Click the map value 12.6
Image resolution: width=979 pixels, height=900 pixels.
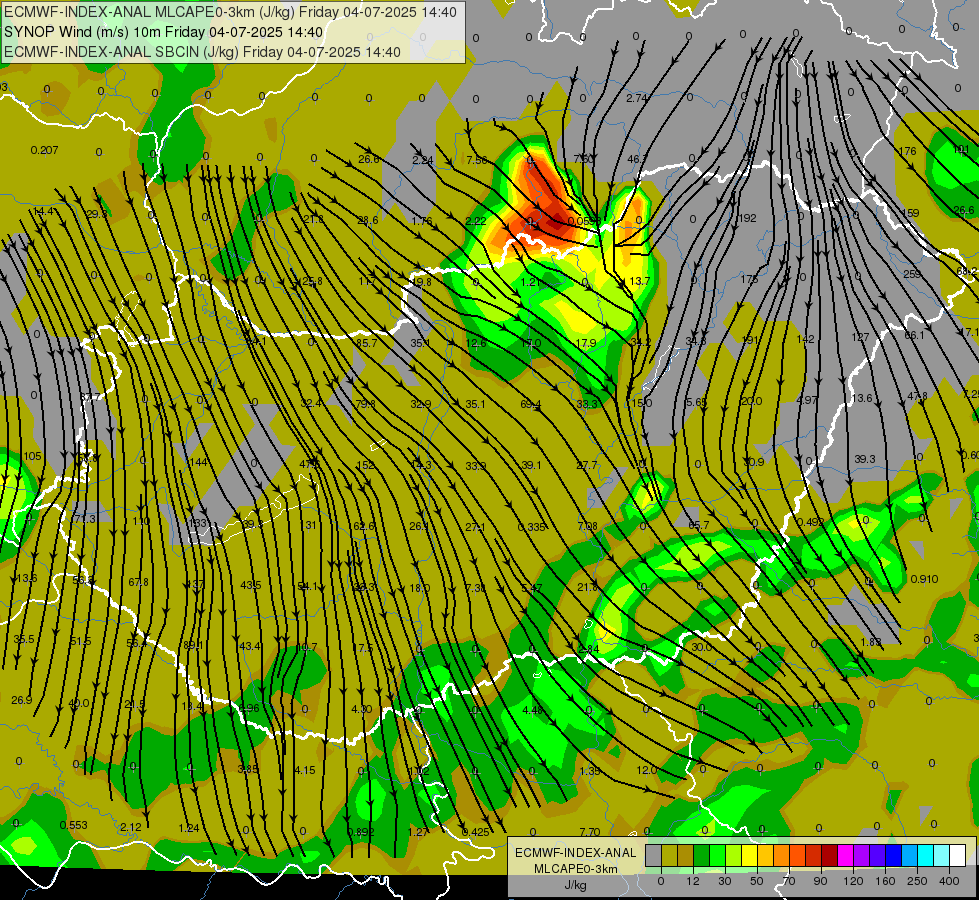tap(476, 343)
